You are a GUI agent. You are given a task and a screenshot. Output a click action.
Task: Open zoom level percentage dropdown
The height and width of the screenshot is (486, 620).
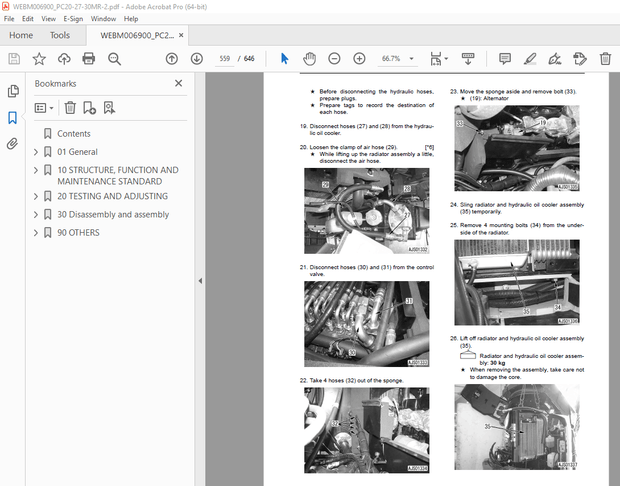point(412,59)
